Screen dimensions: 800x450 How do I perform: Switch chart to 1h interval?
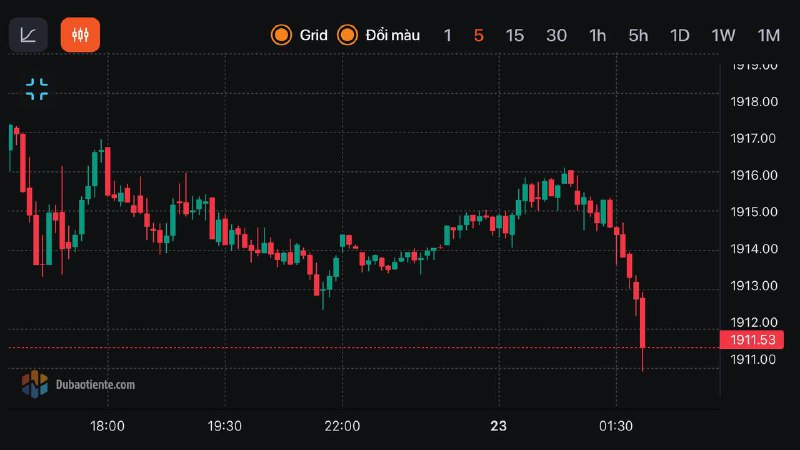pyautogui.click(x=598, y=35)
